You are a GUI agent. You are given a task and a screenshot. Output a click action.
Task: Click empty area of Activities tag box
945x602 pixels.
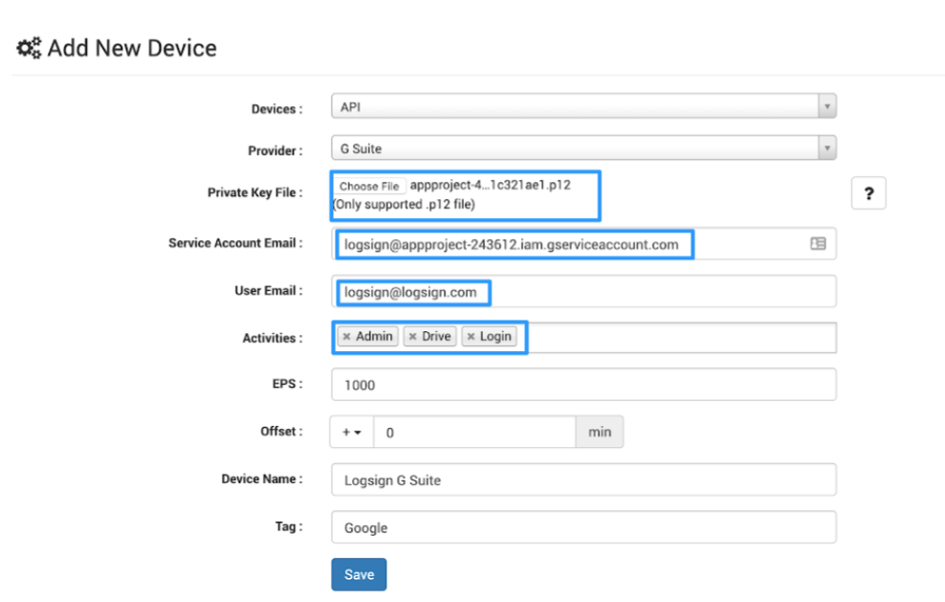(x=681, y=337)
